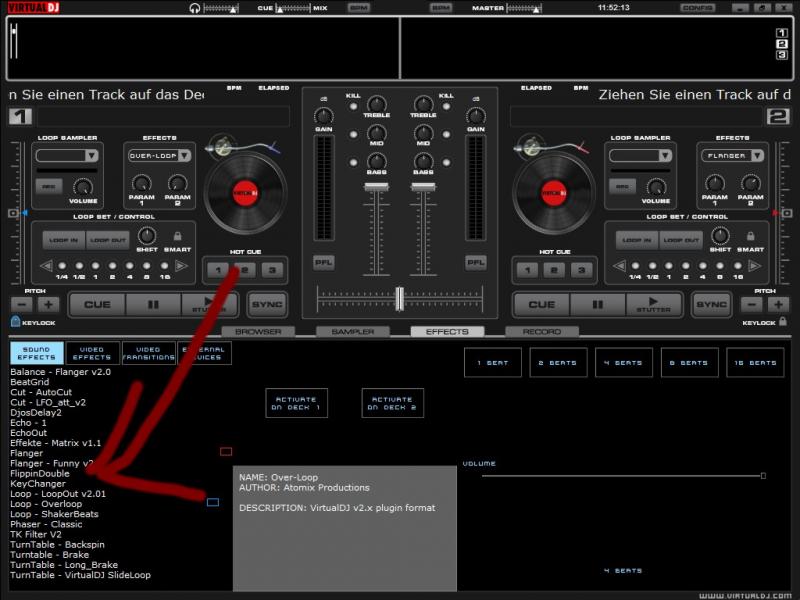Select the 1/4 loop length on deck 1
Viewport: 800px width, 600px height.
pos(62,266)
